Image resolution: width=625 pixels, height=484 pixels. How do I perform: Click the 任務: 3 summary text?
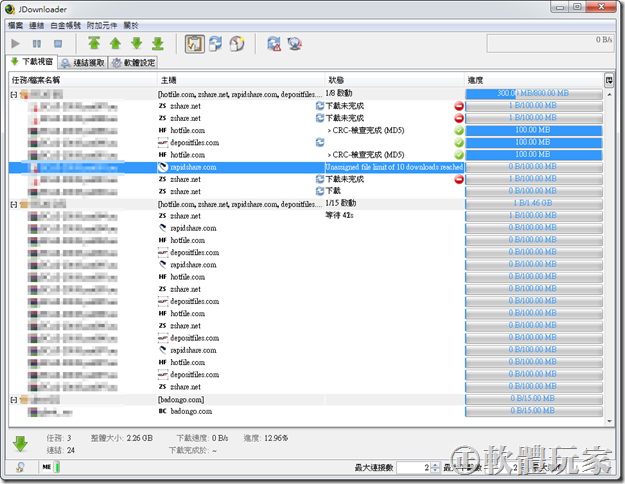(x=59, y=438)
